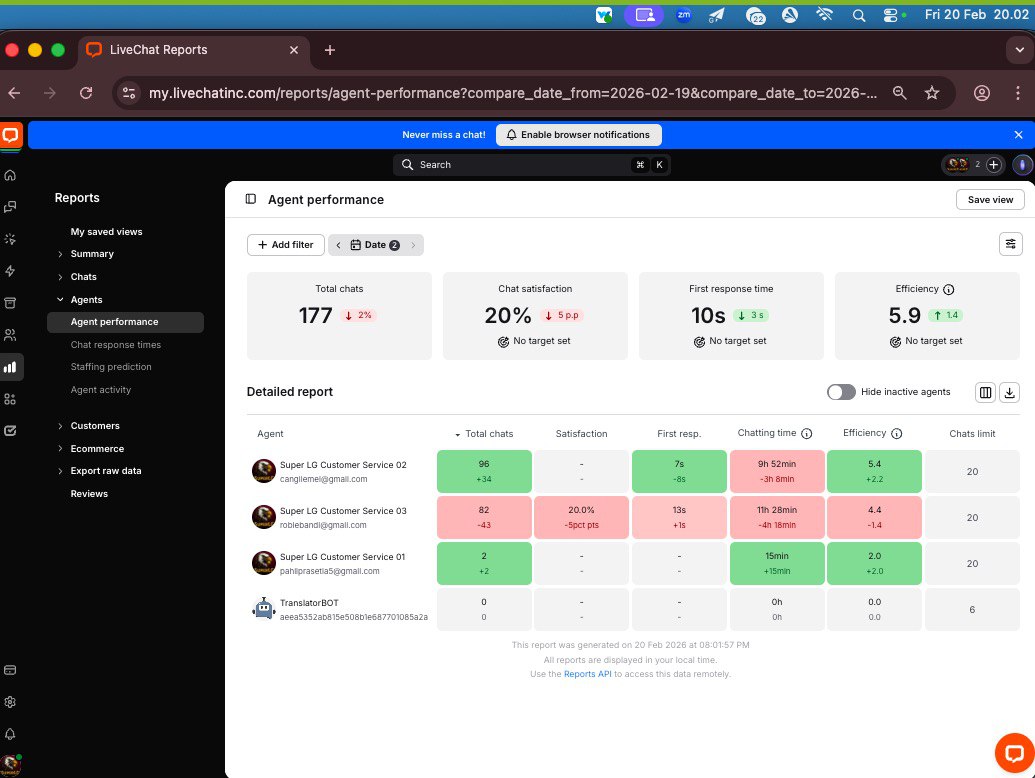Screen dimensions: 1035x778
Task: Open macOS Control Center icon
Action: pyautogui.click(x=891, y=15)
